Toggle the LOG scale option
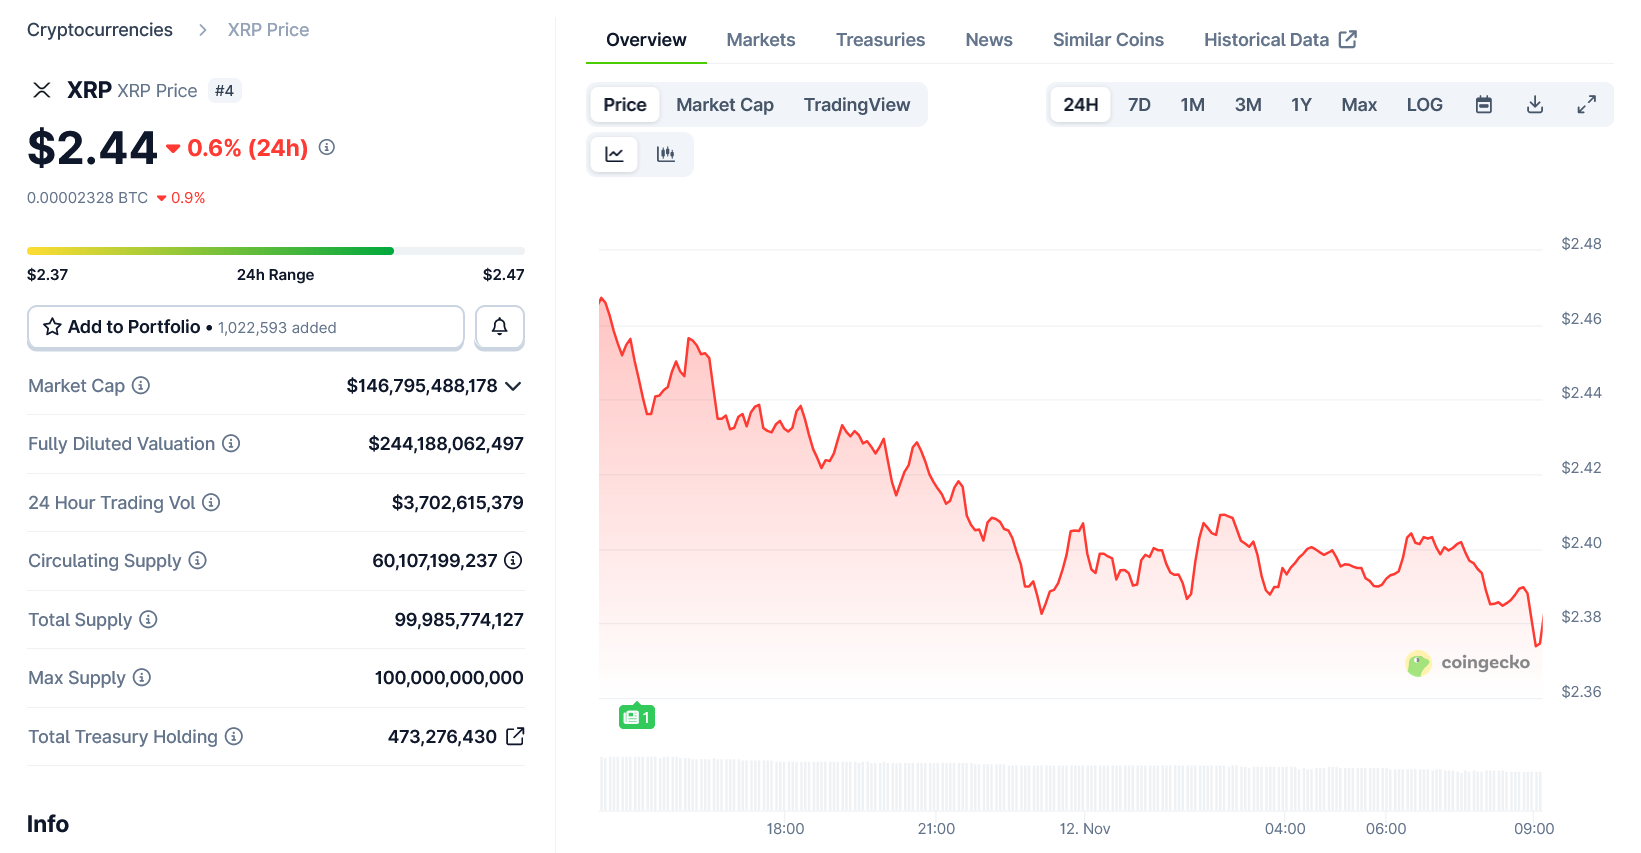Screen dimensions: 1641x853 point(1424,104)
